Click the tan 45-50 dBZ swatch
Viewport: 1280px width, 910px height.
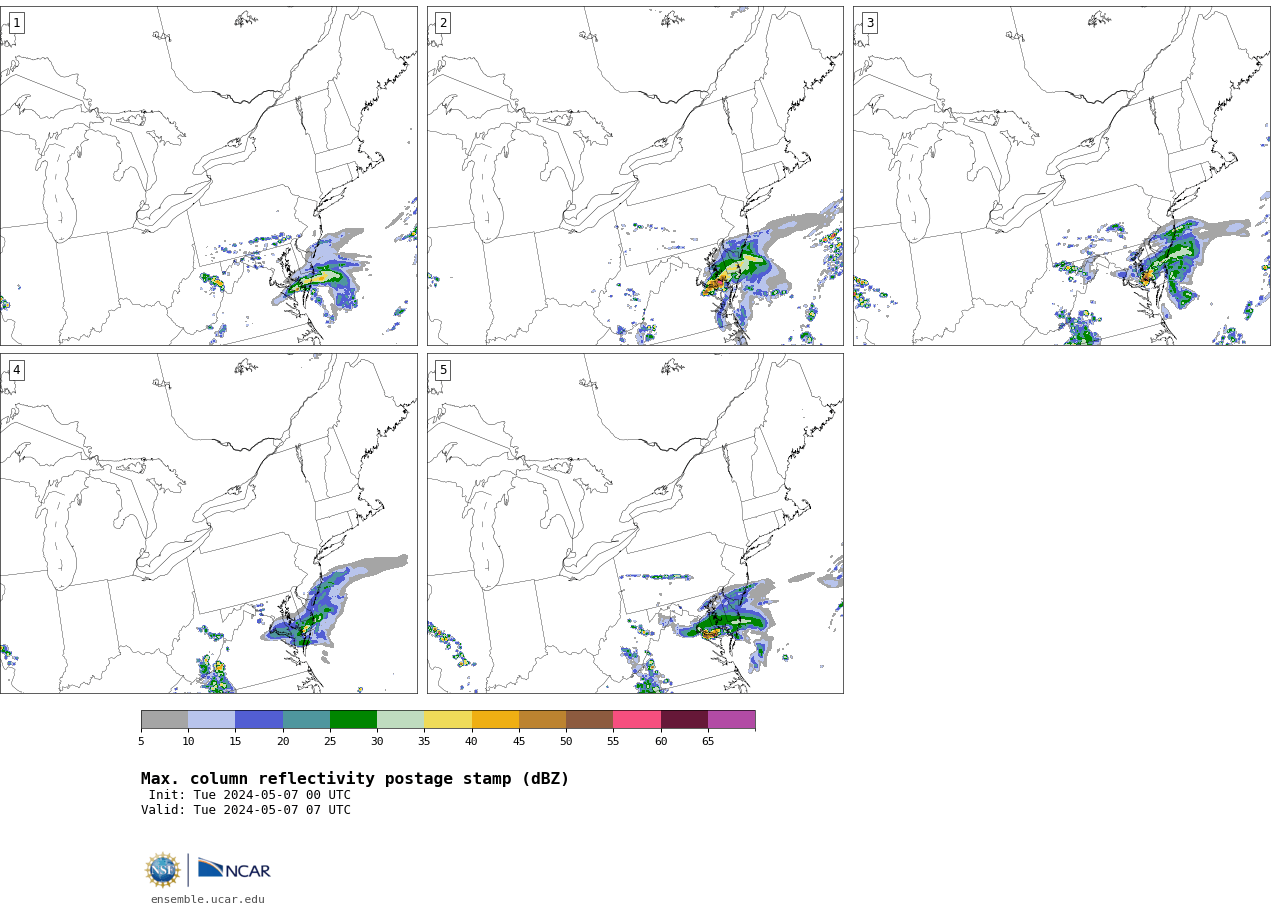coord(542,720)
